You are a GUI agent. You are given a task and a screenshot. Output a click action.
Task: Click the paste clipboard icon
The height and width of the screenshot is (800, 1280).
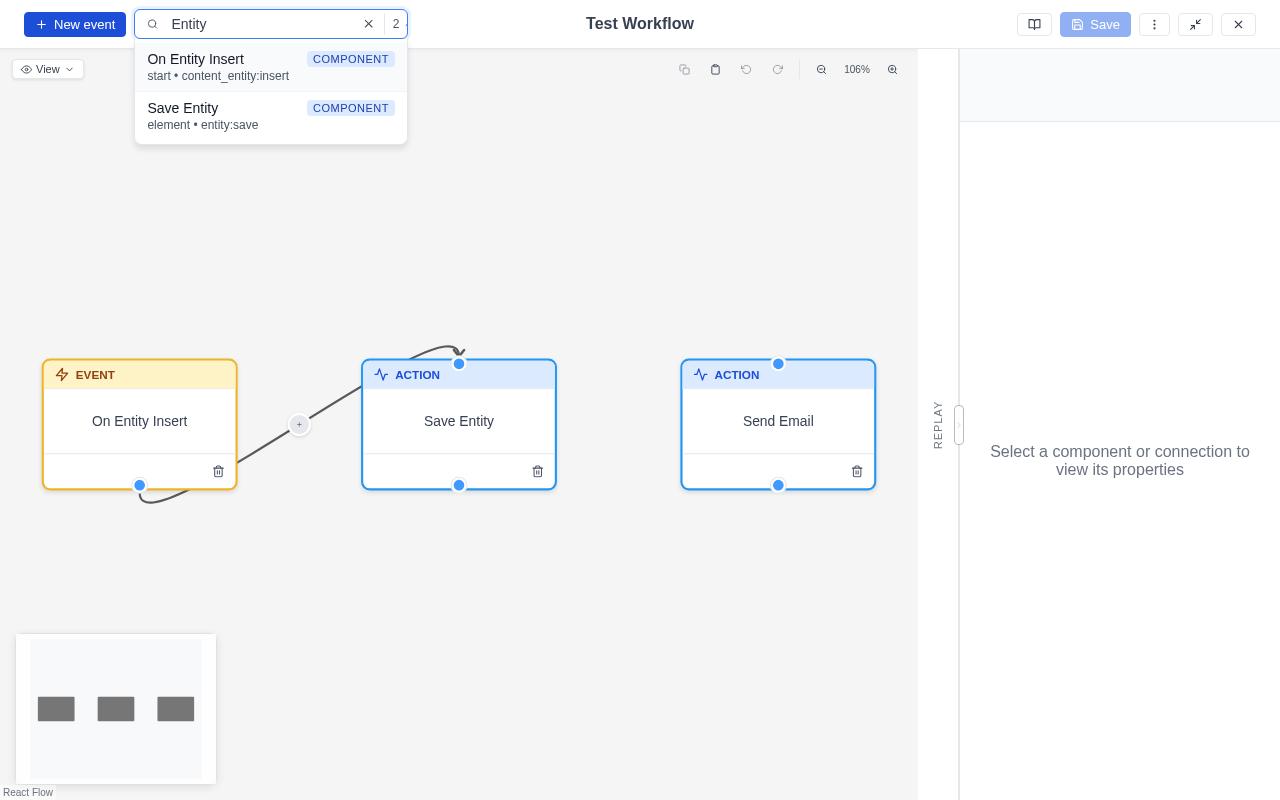[x=715, y=70]
